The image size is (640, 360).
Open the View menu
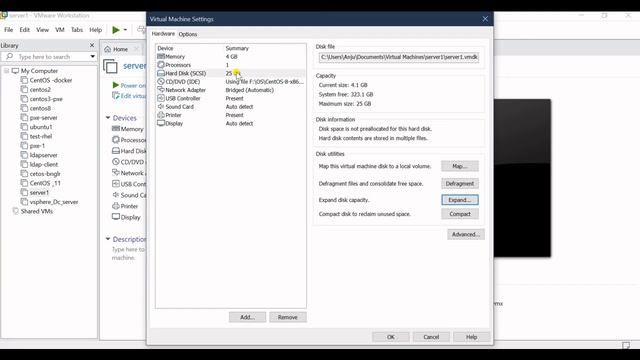(x=42, y=30)
